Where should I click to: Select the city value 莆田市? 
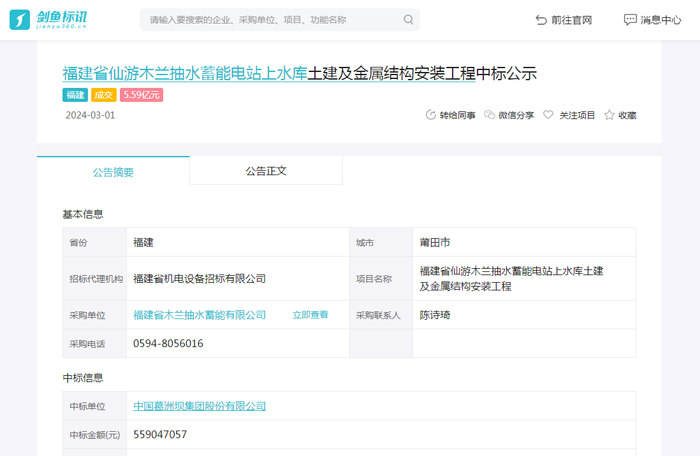coord(435,243)
